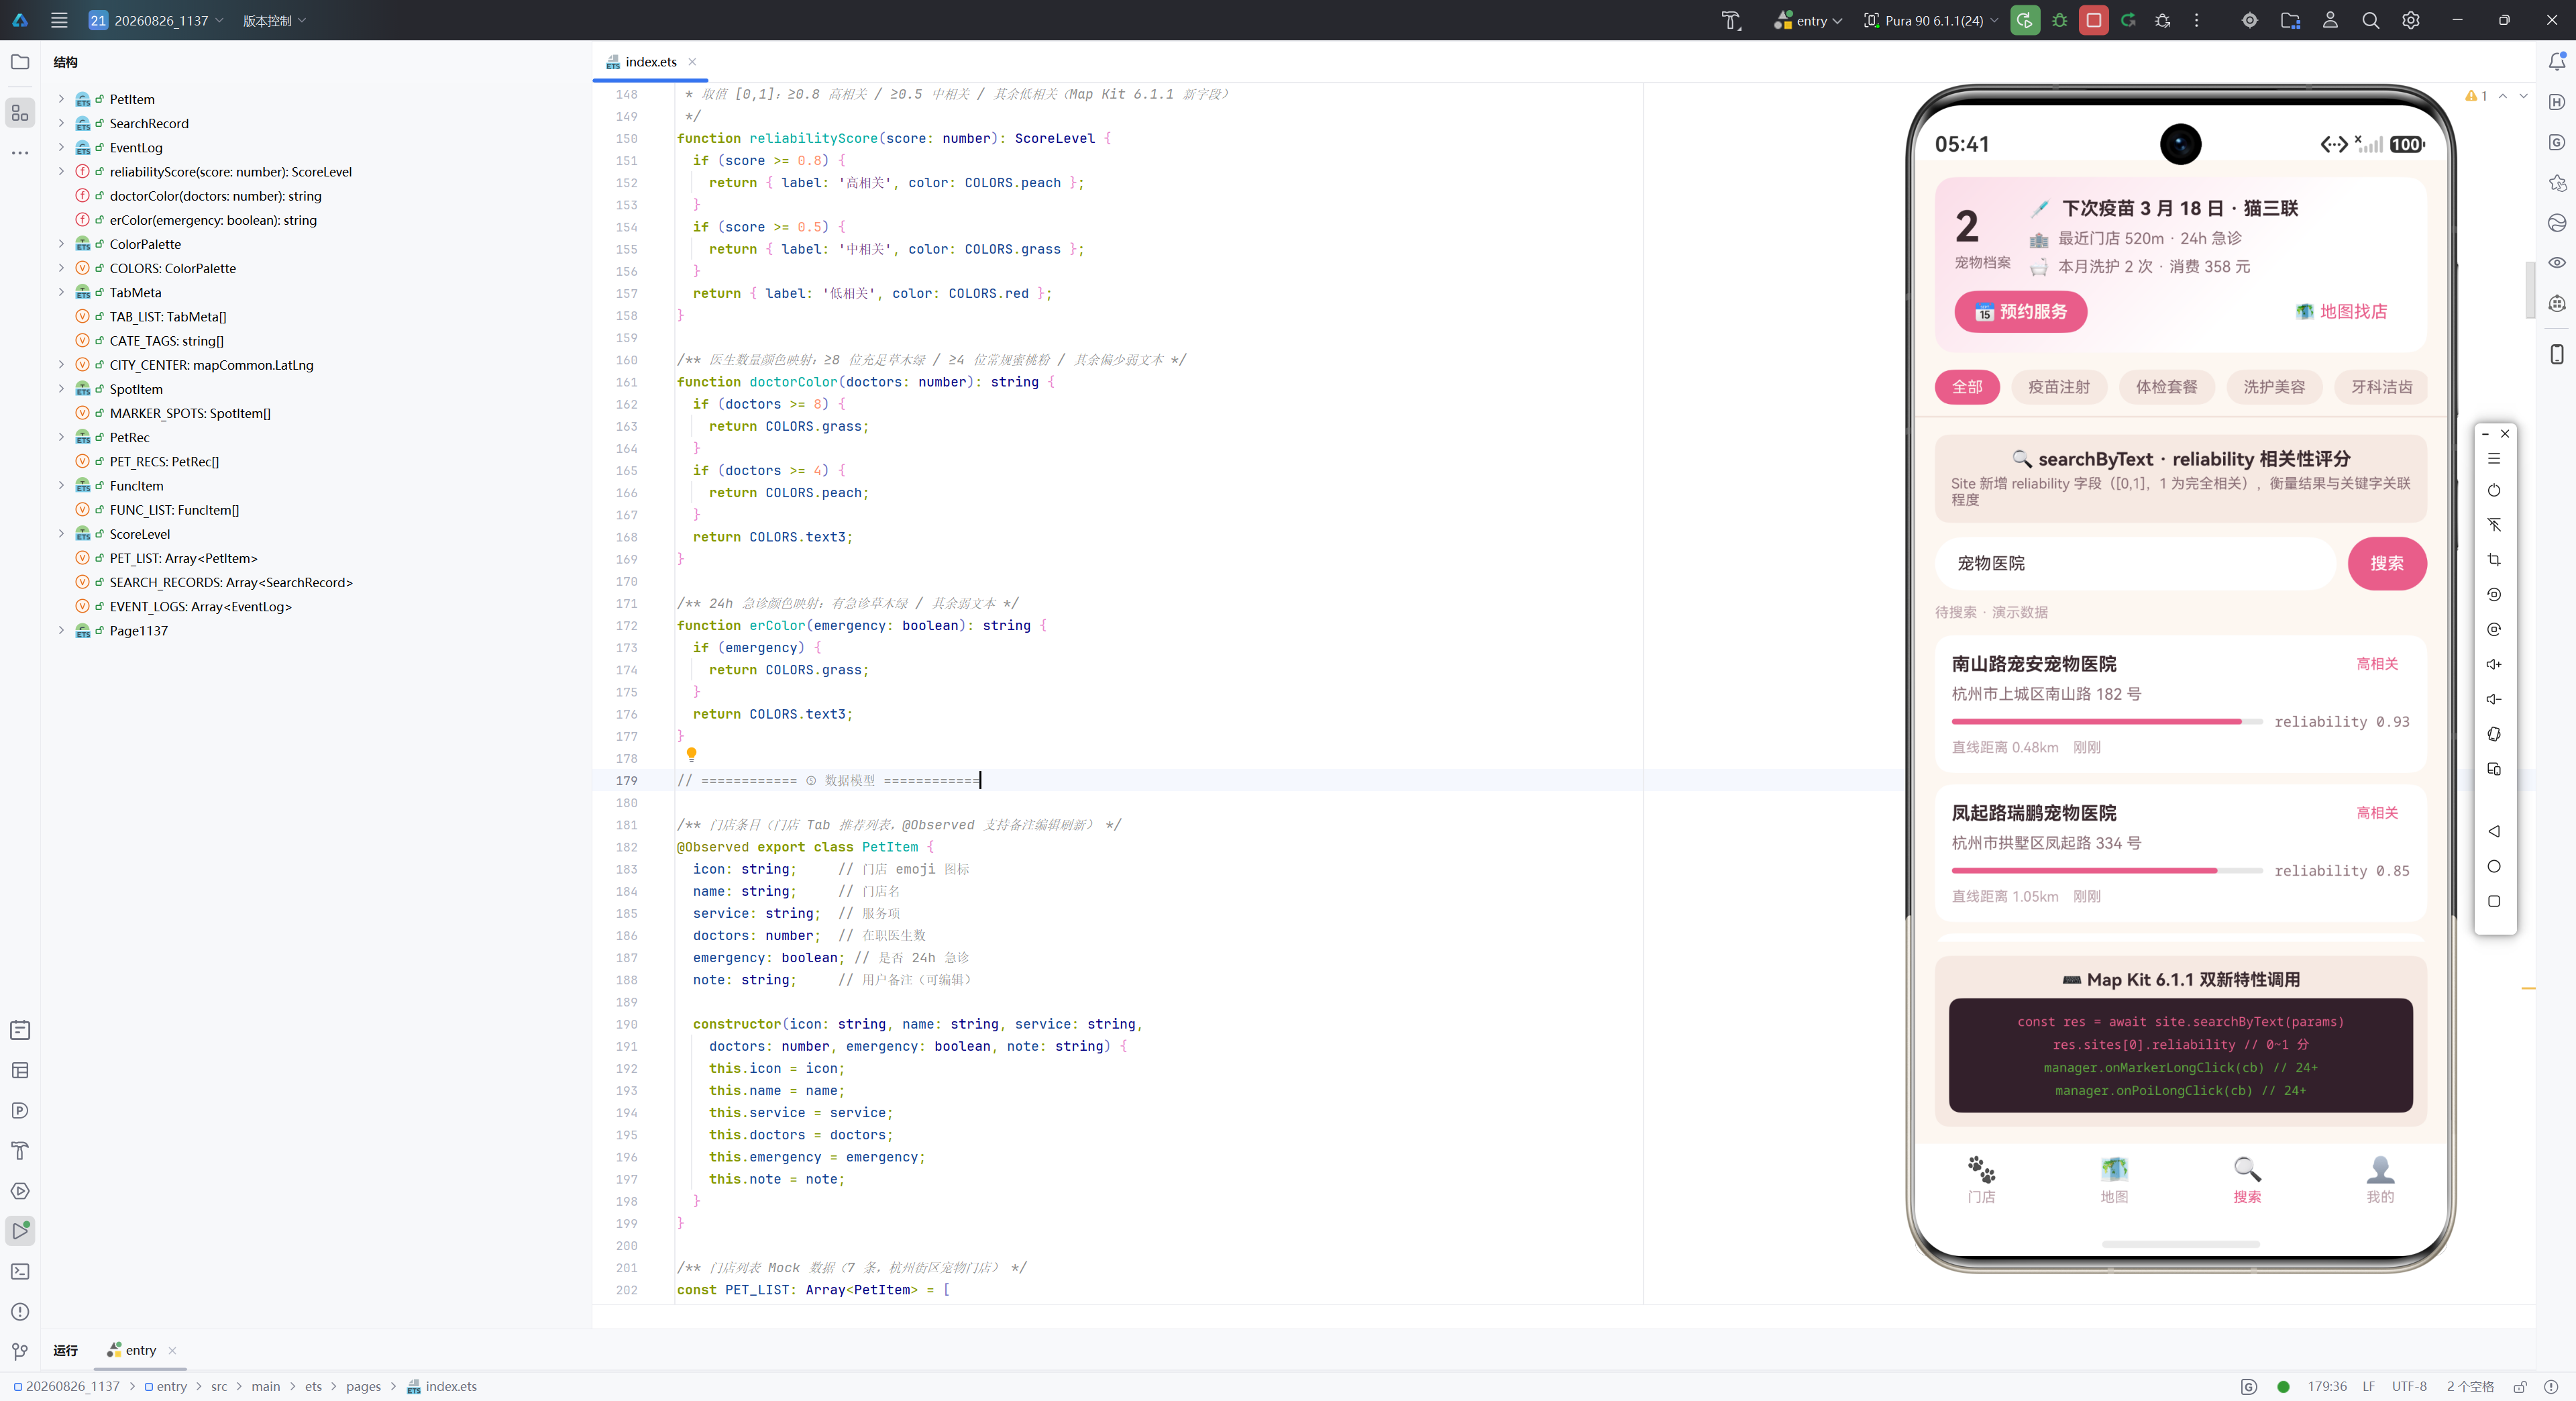This screenshot has width=2576, height=1401.
Task: Switch to the index.ets editor tab
Action: (650, 62)
